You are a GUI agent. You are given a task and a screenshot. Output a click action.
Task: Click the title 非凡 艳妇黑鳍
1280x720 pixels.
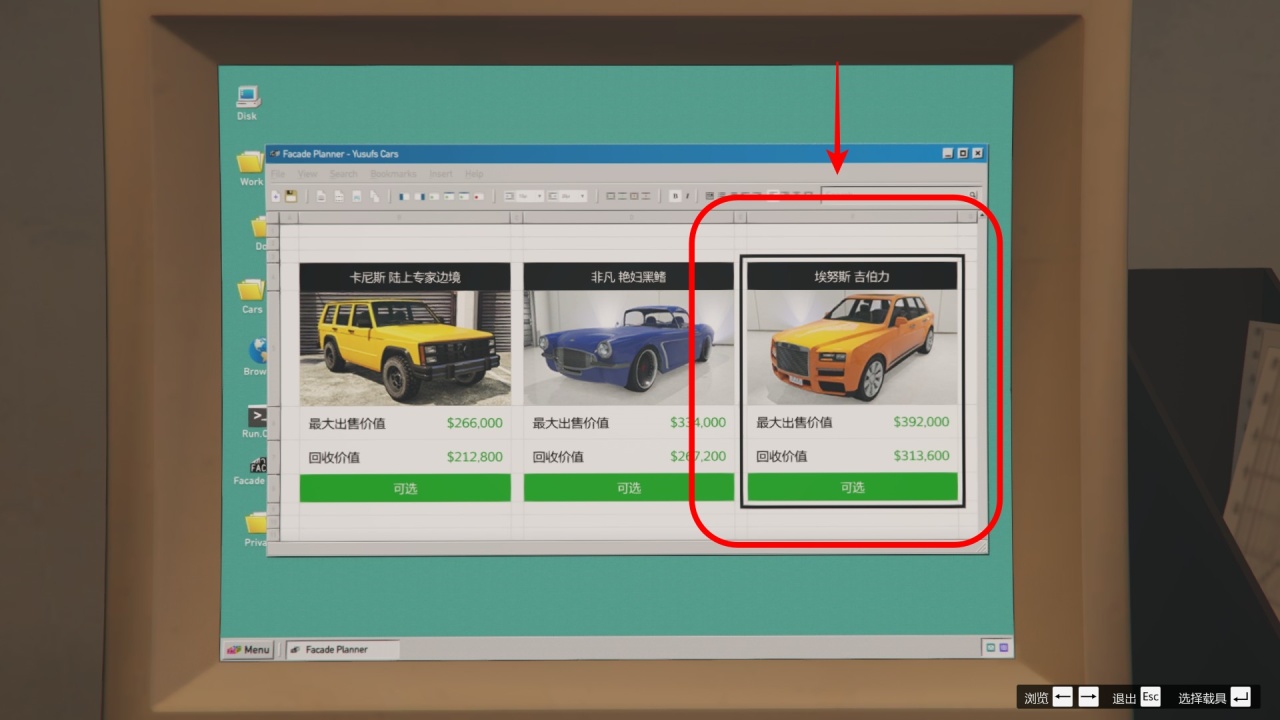(x=629, y=277)
